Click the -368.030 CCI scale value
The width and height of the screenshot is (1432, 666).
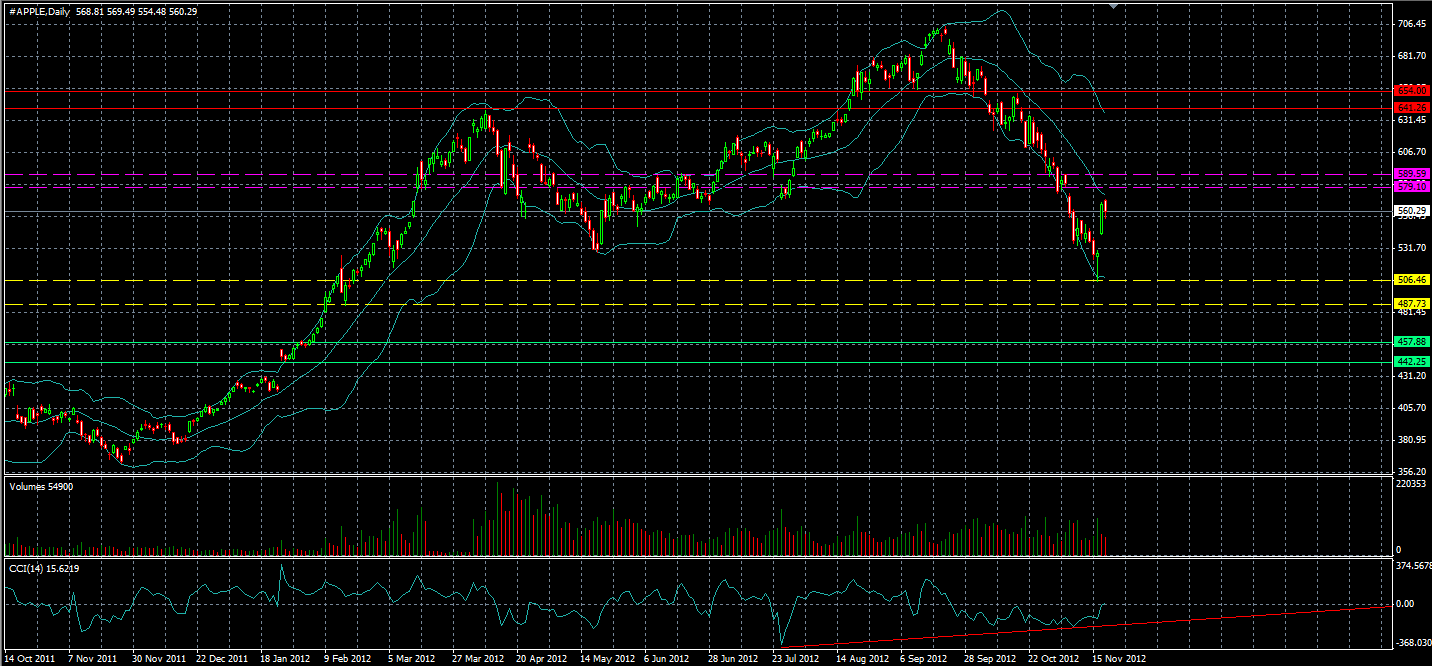1413,645
